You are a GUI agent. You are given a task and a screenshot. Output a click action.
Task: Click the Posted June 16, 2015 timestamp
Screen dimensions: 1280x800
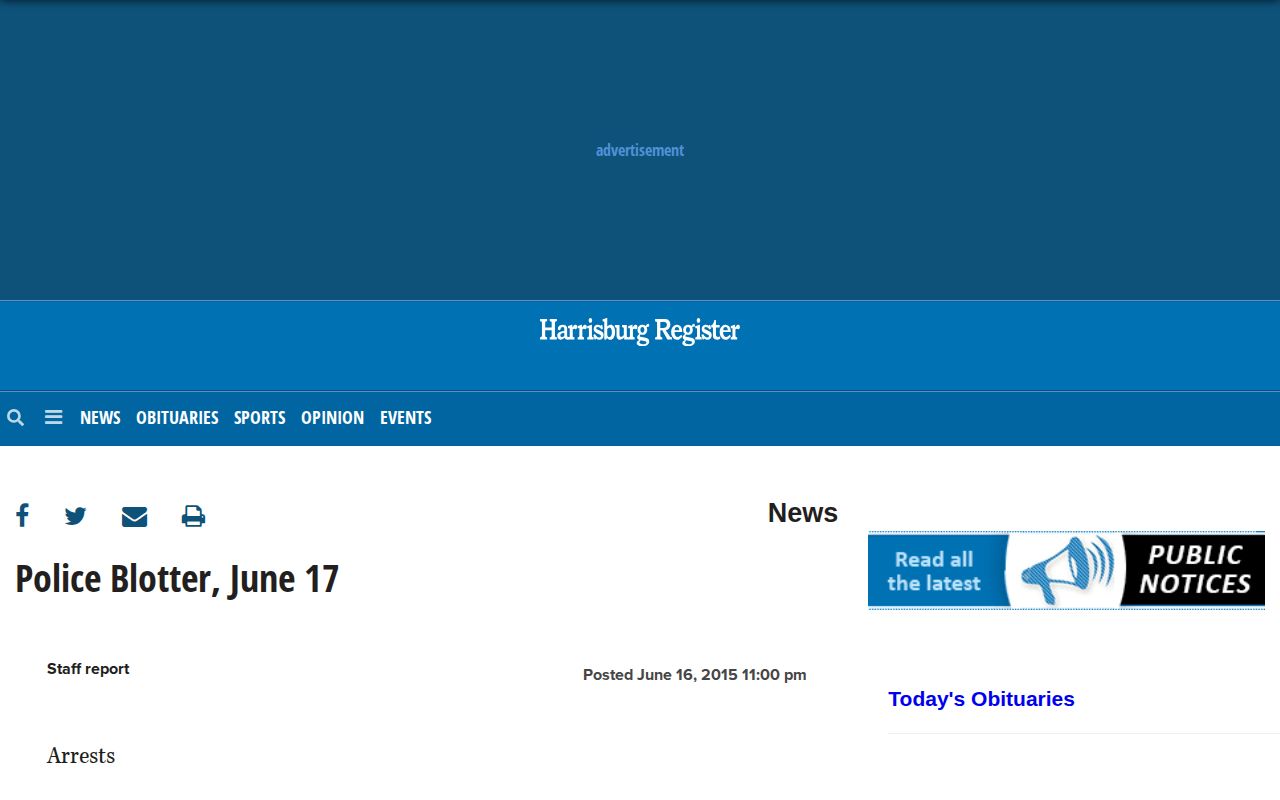695,675
